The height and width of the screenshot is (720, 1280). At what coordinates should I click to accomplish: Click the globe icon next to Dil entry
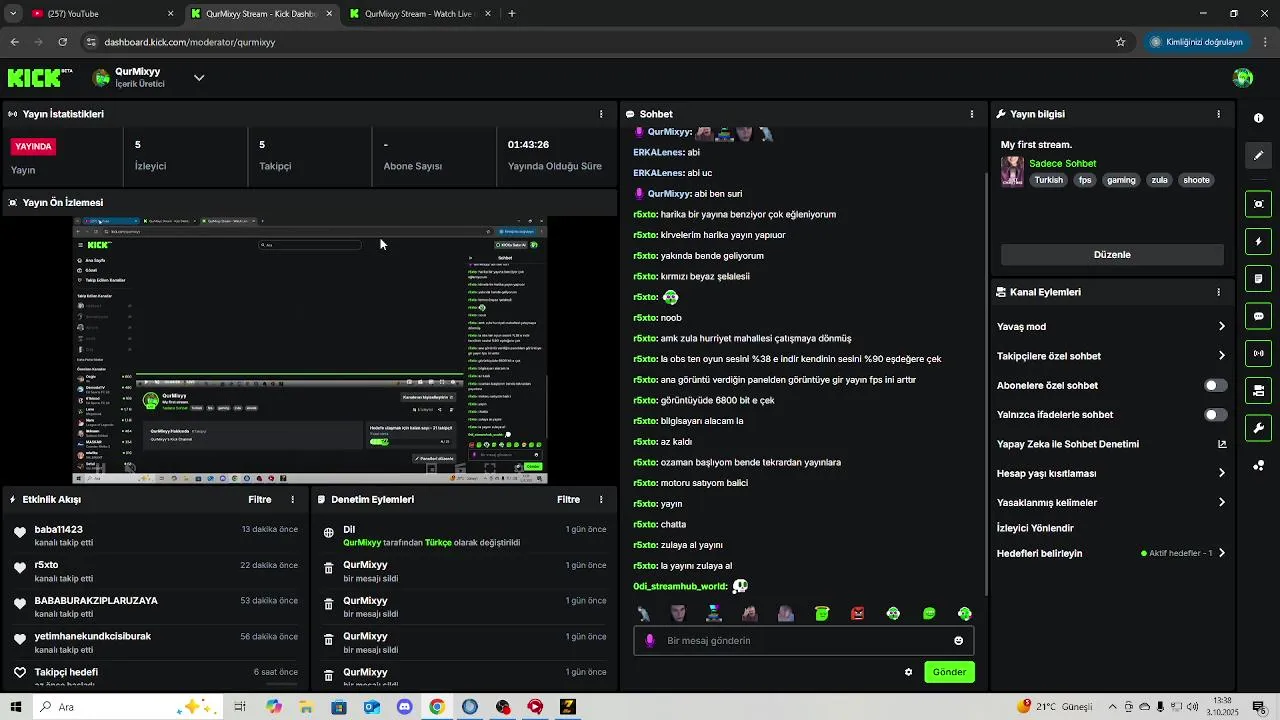(x=328, y=533)
